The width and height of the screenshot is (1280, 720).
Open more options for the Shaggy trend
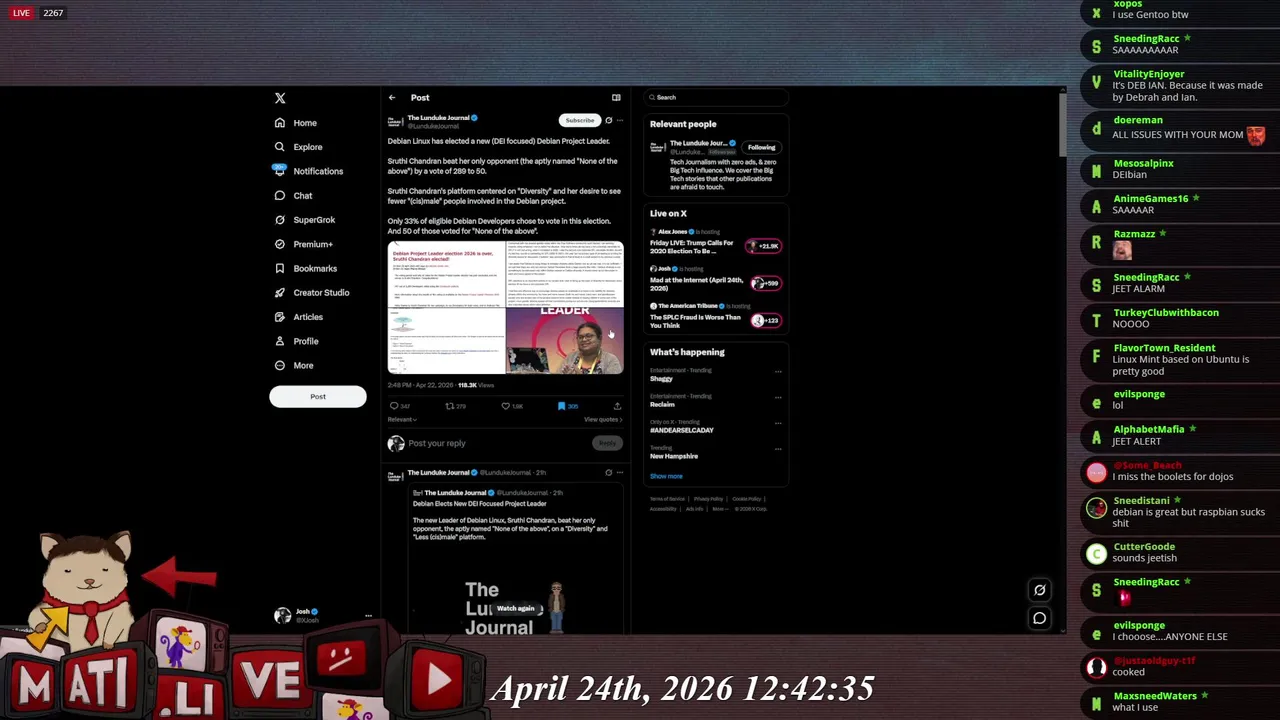[778, 372]
